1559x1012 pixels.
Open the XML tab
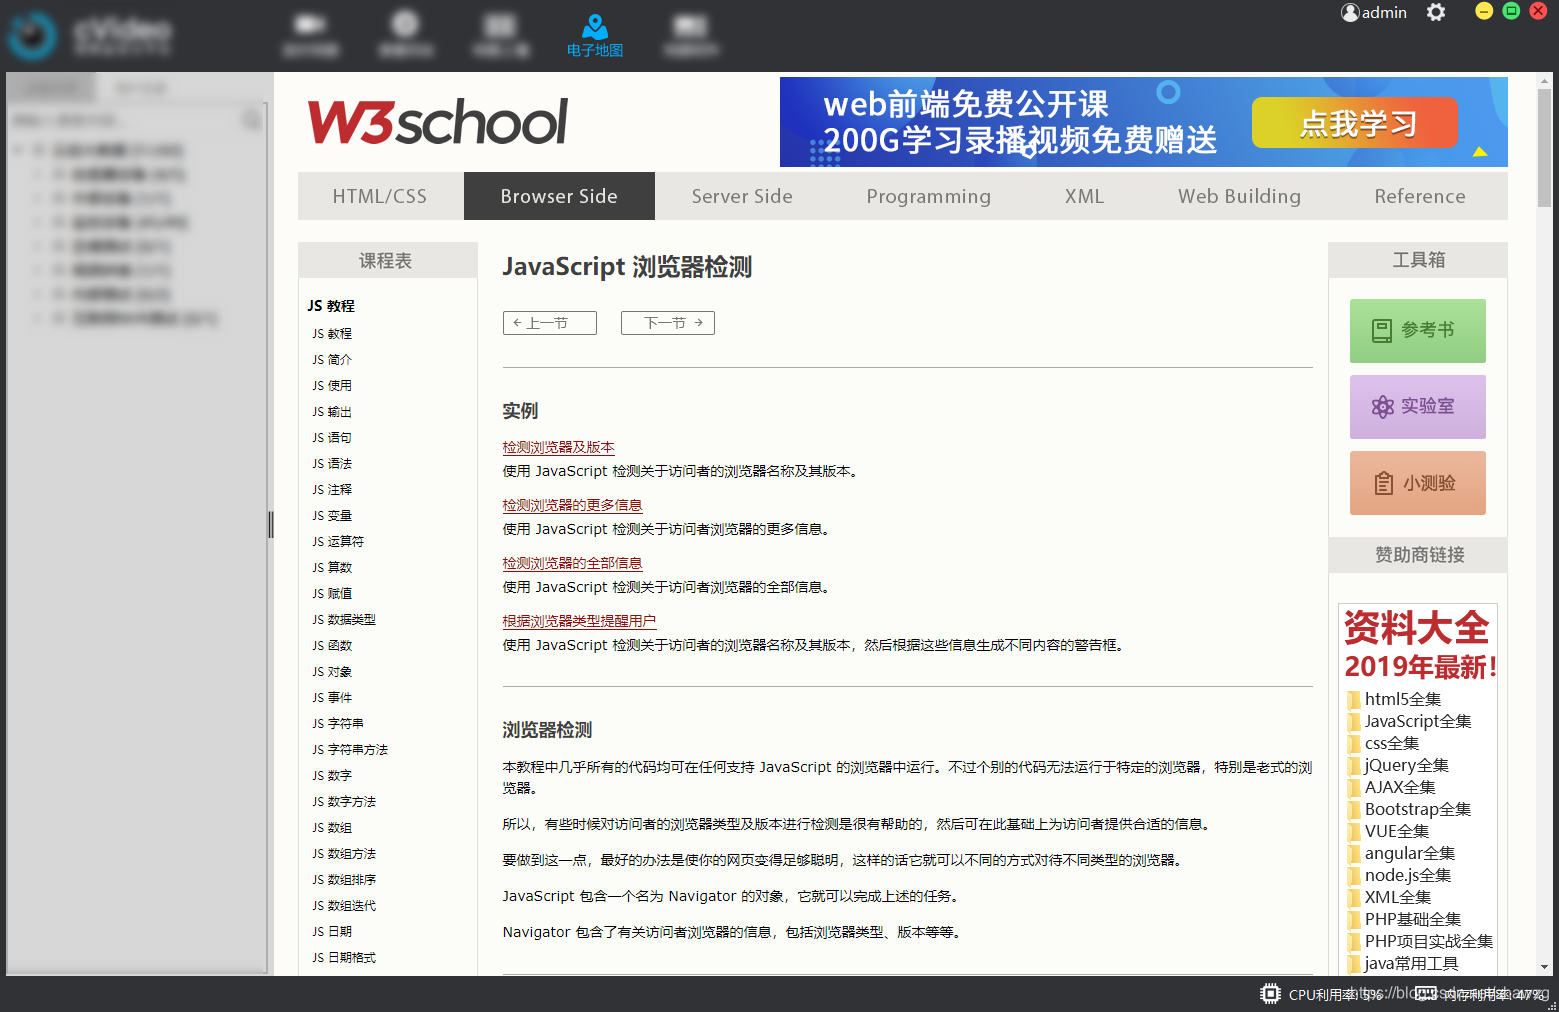pos(1085,196)
